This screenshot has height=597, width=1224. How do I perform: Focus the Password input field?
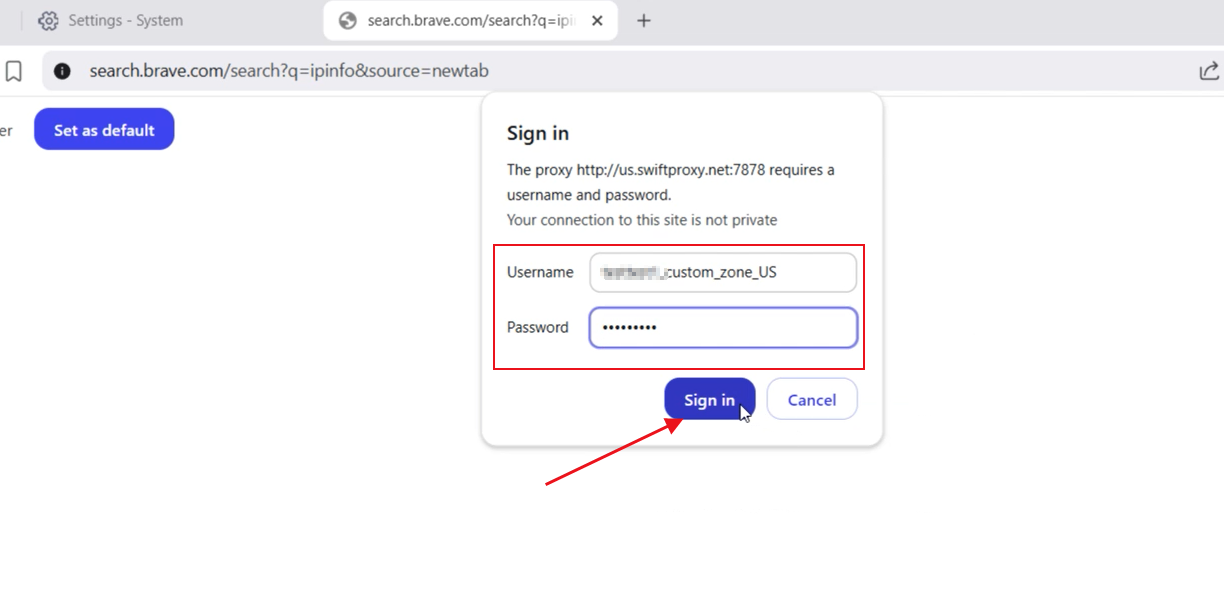coord(723,328)
